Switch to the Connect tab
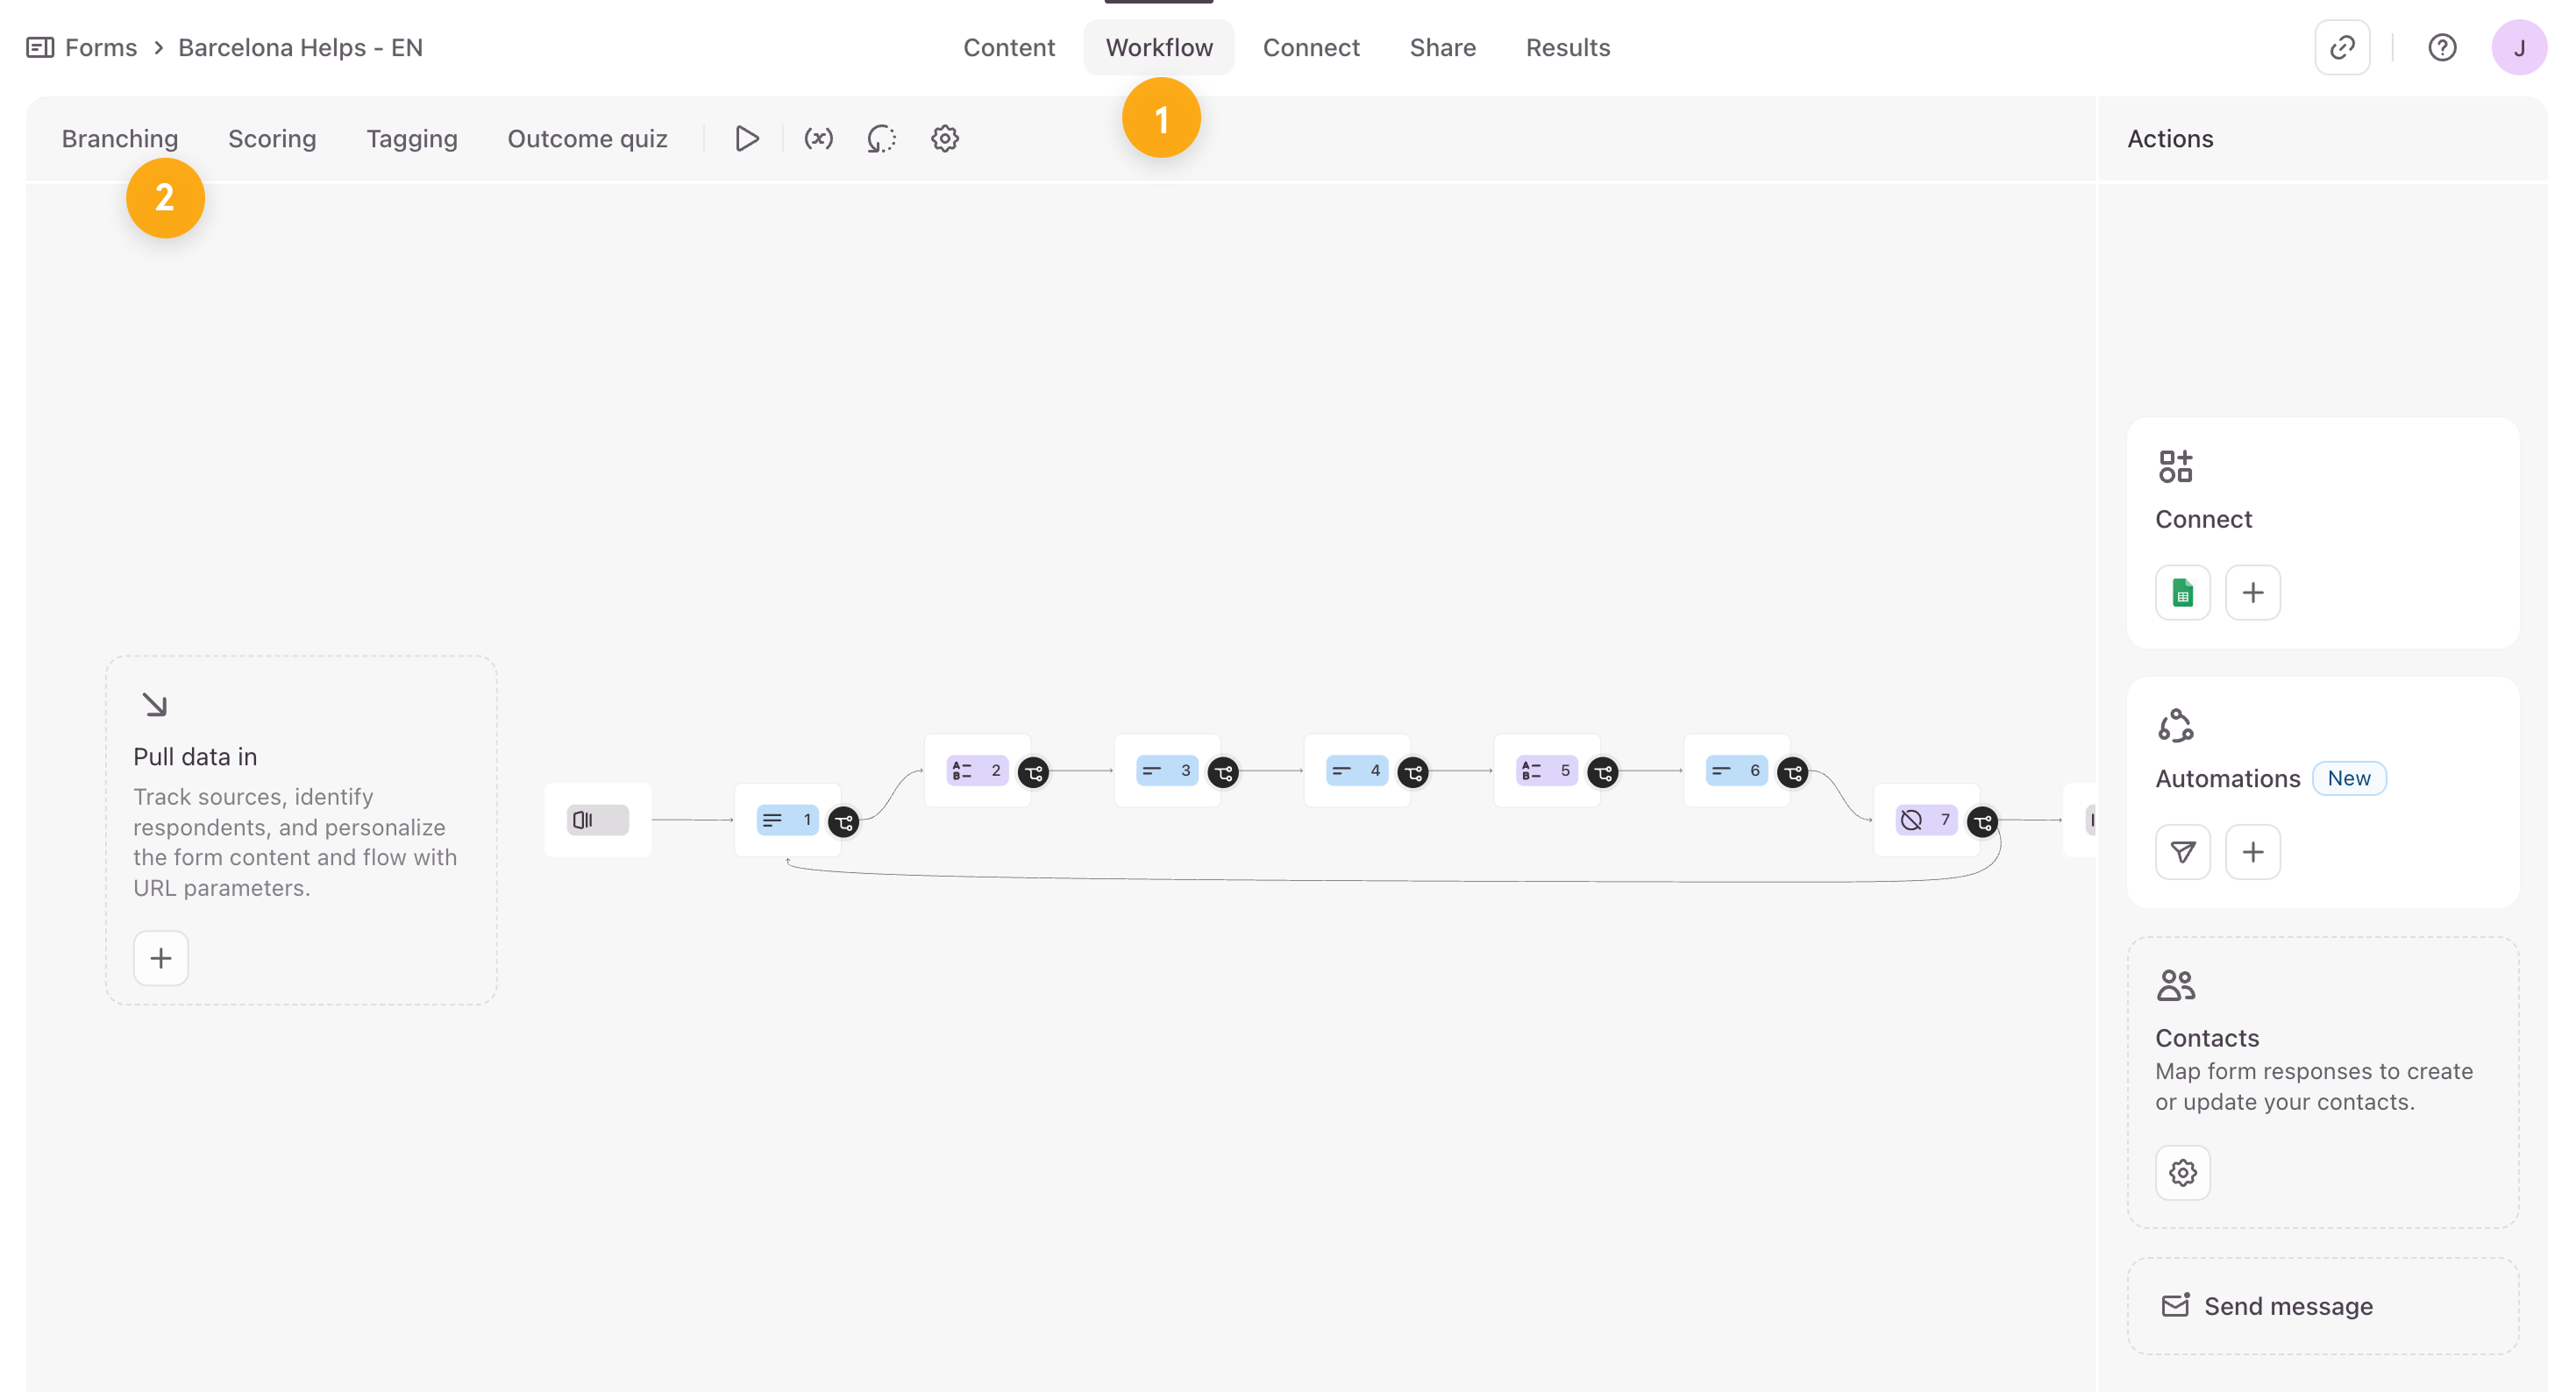Image resolution: width=2576 pixels, height=1392 pixels. [x=1310, y=47]
